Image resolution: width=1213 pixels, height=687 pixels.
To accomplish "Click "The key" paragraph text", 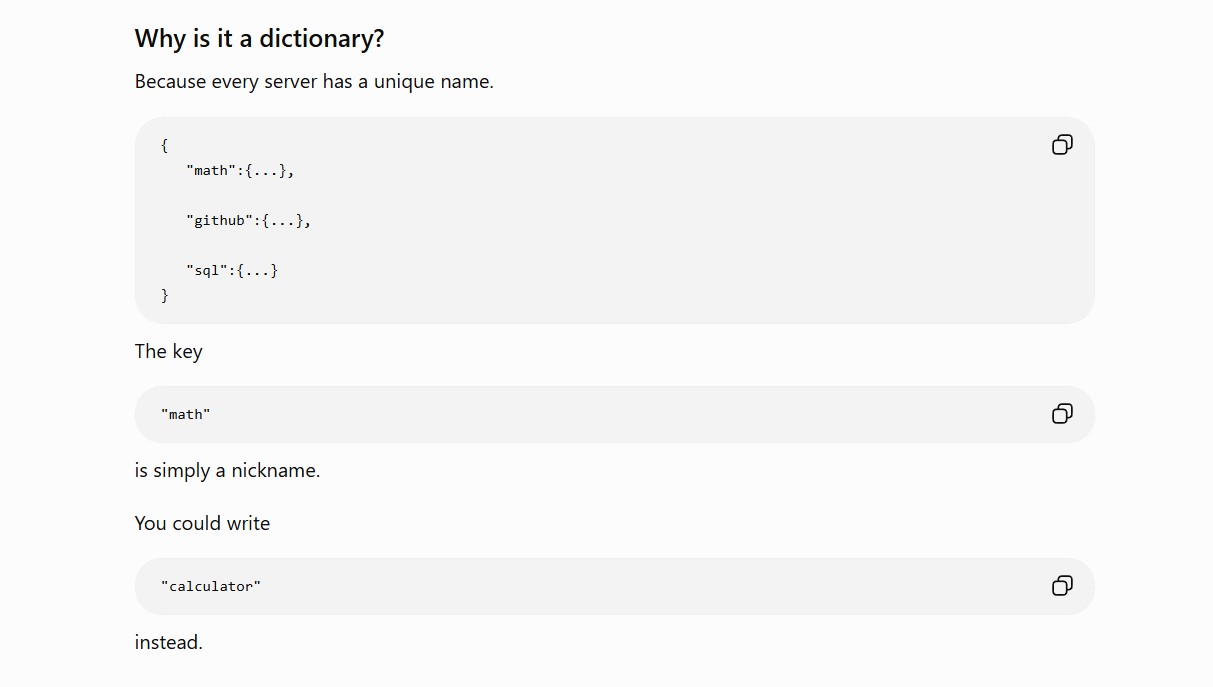I will click(x=169, y=352).
